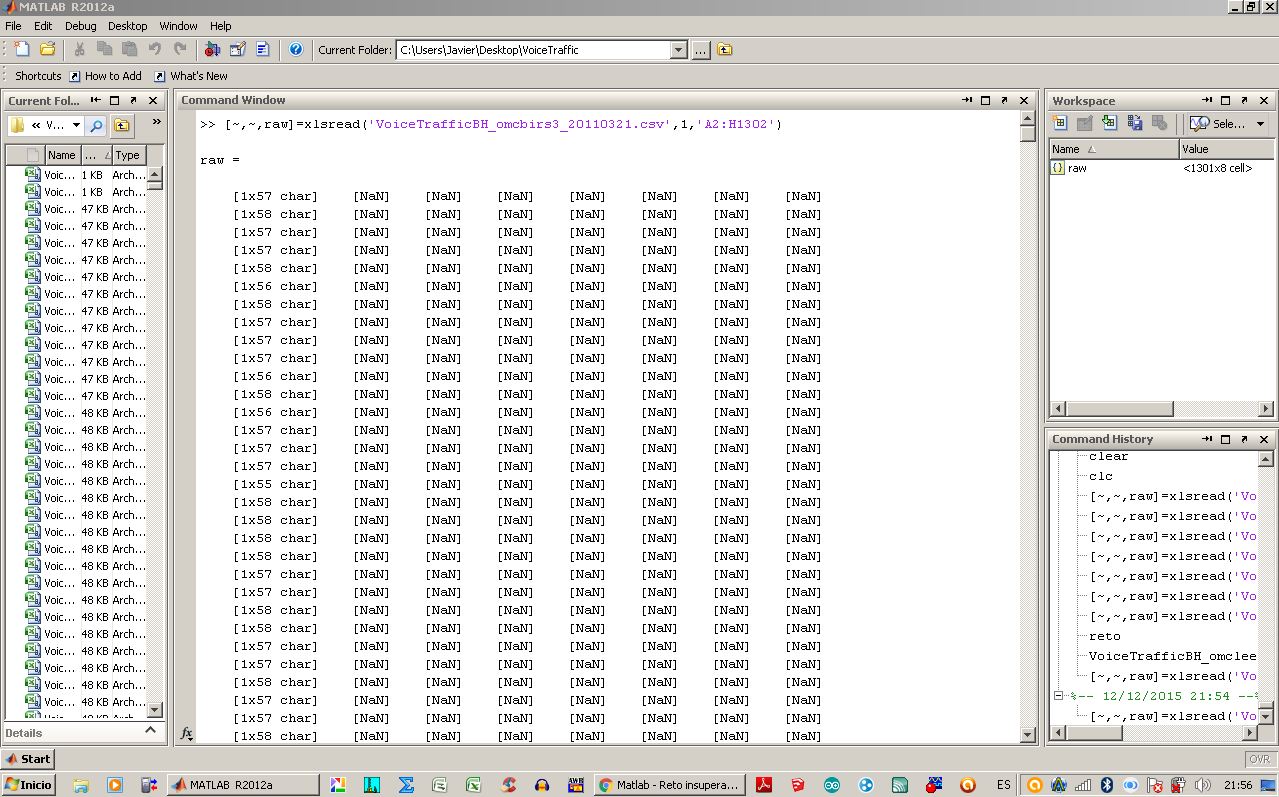Collapse the 12/12/2015 21:54 history session
This screenshot has height=797, width=1279.
click(1058, 696)
